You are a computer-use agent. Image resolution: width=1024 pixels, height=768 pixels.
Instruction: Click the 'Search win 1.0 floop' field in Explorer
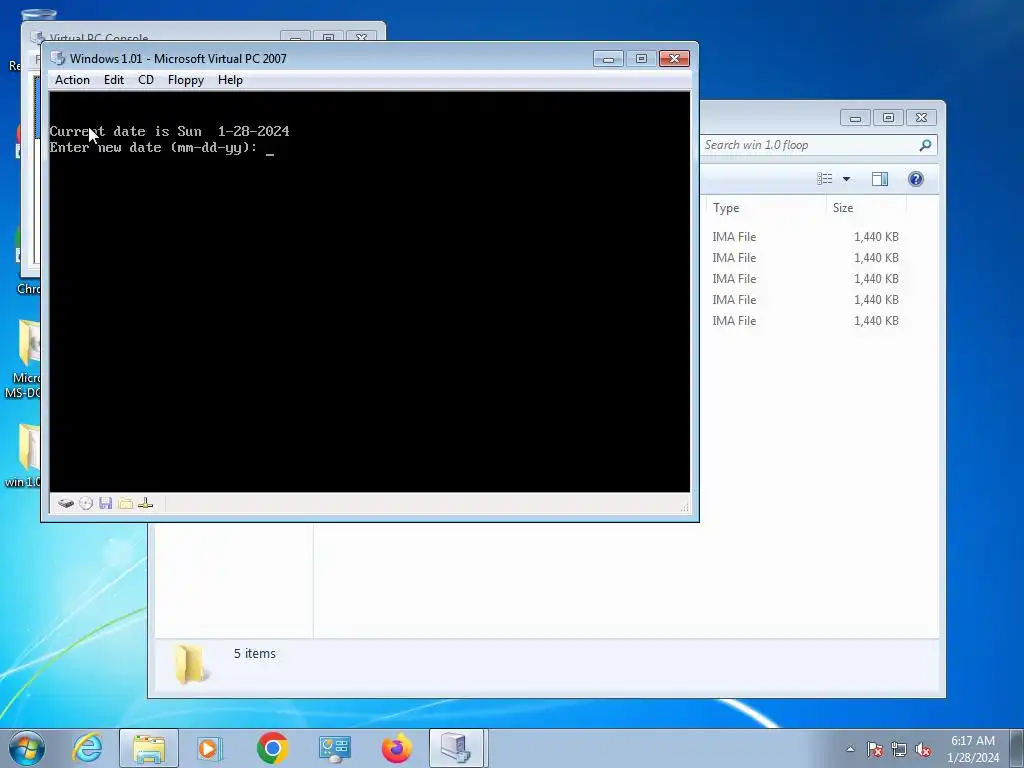point(809,145)
